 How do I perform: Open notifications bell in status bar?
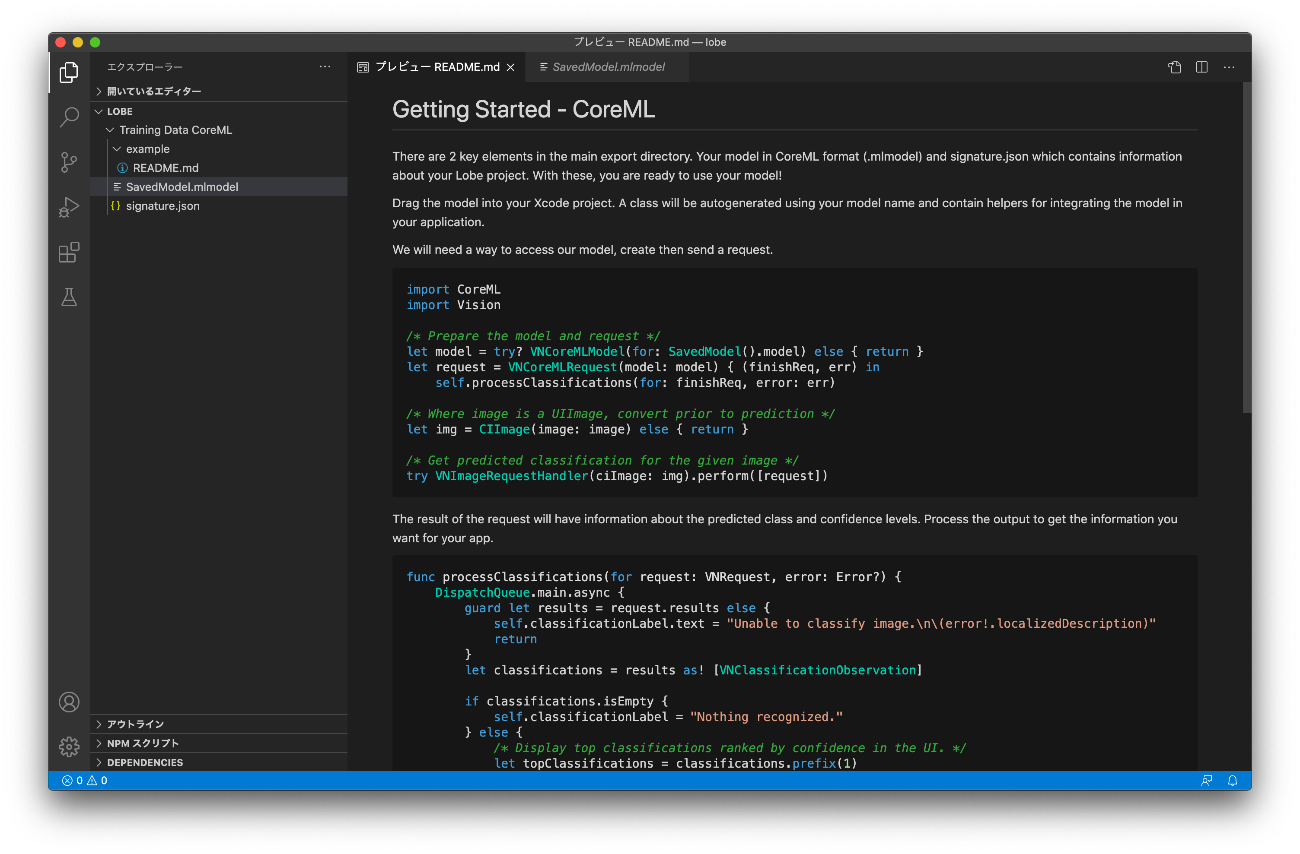(x=1233, y=781)
